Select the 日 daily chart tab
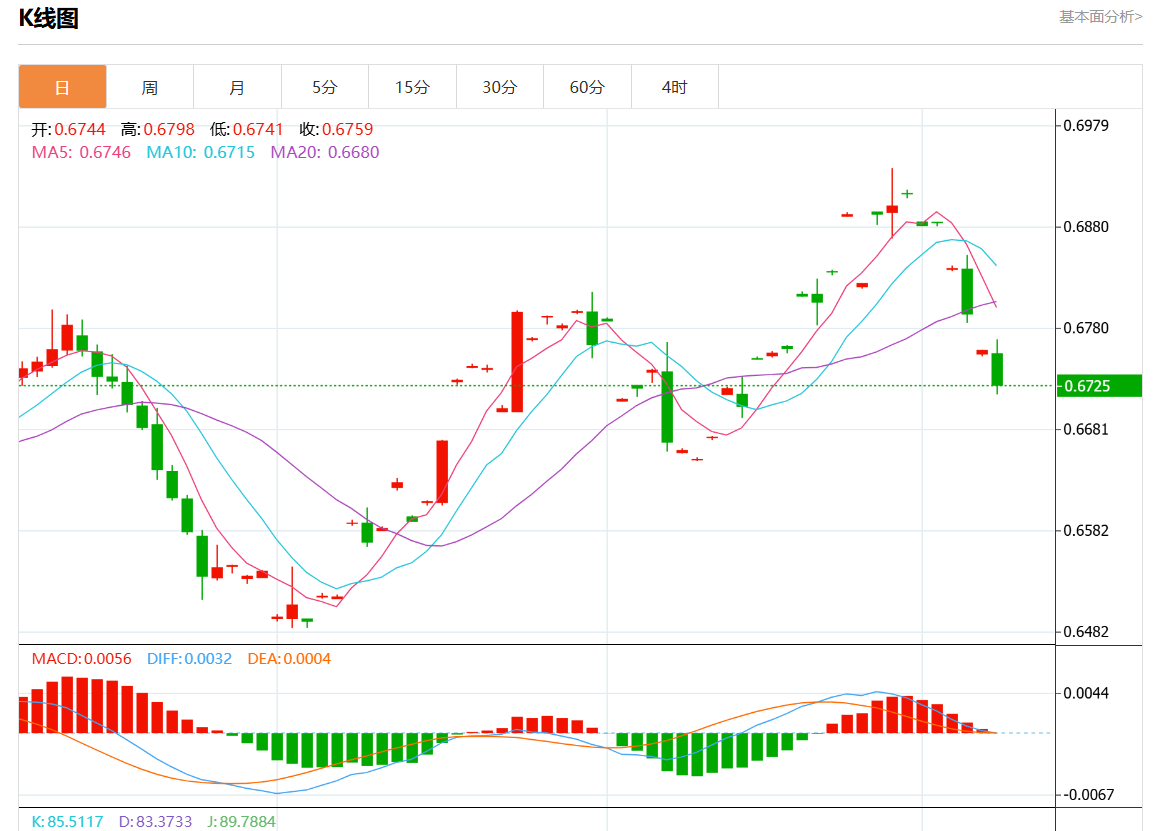 point(62,87)
